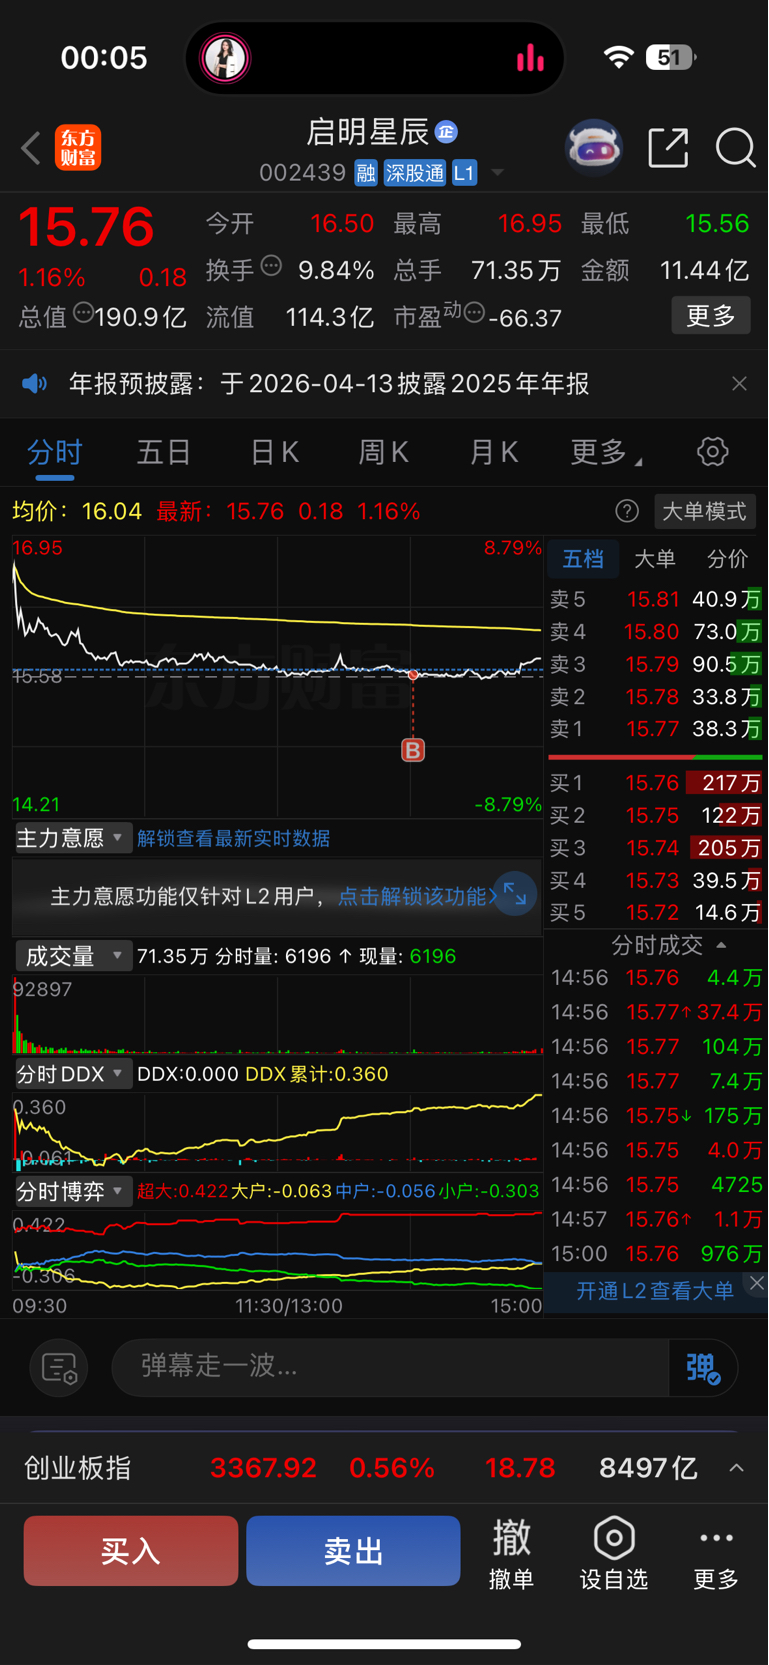Tap the 撤单 cancel order button

click(511, 1554)
